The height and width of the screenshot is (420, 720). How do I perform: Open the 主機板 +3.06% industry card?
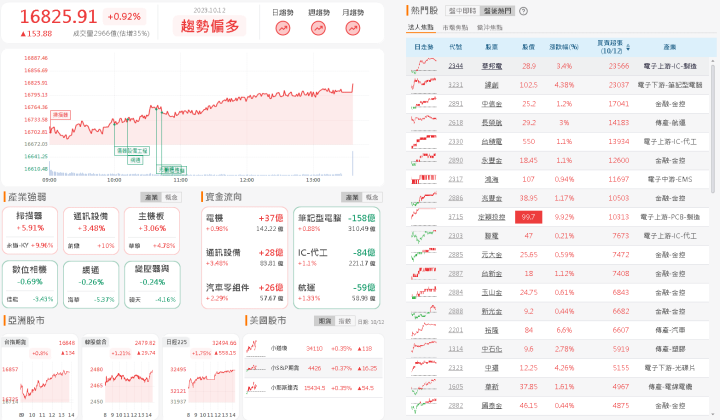(152, 230)
